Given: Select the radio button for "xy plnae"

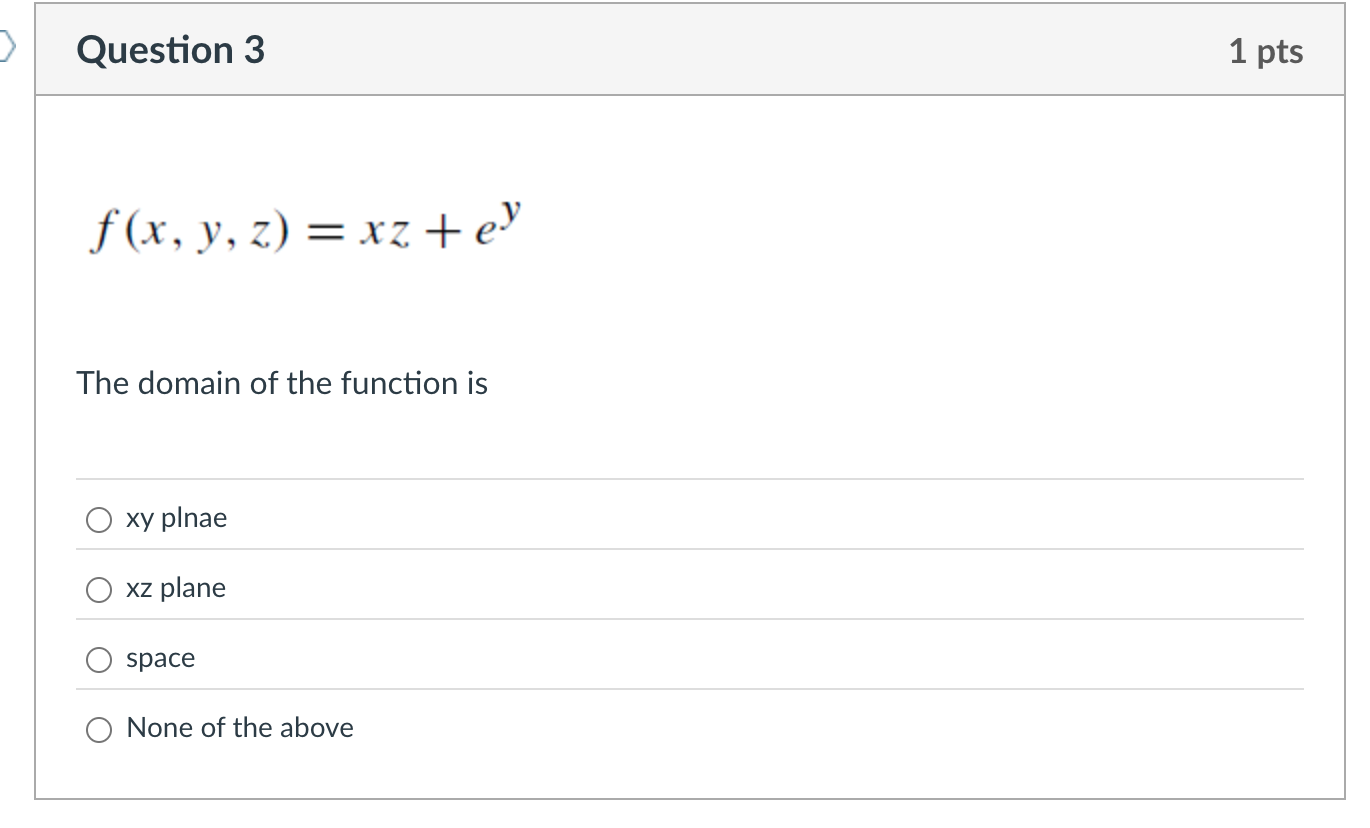Looking at the screenshot, I should [x=98, y=518].
